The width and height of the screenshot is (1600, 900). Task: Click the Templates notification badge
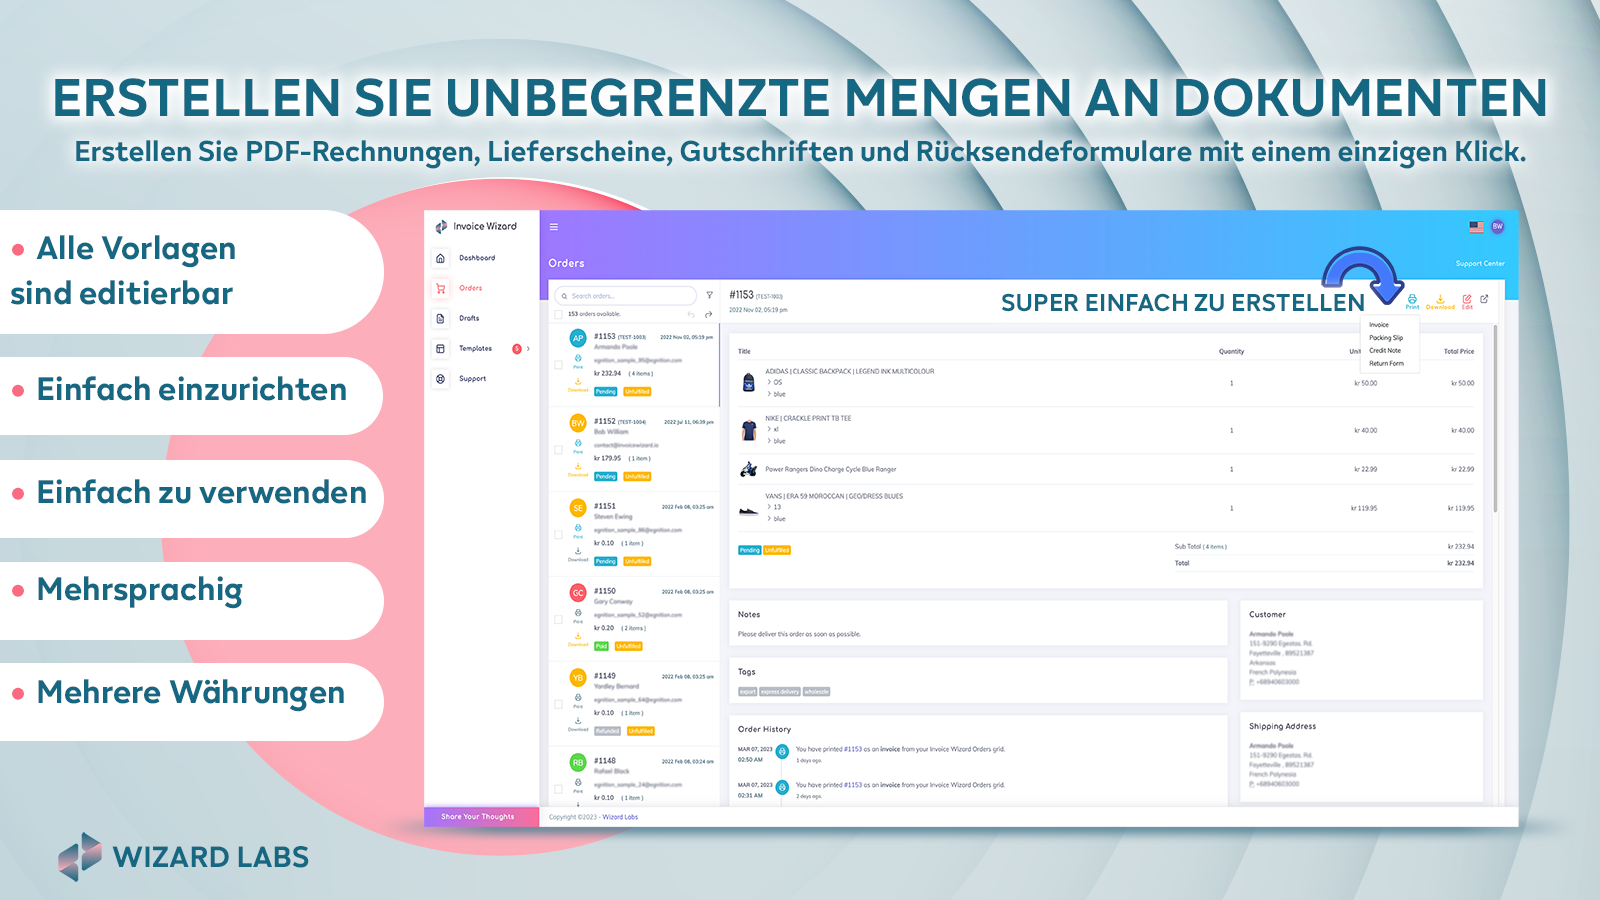tap(517, 349)
